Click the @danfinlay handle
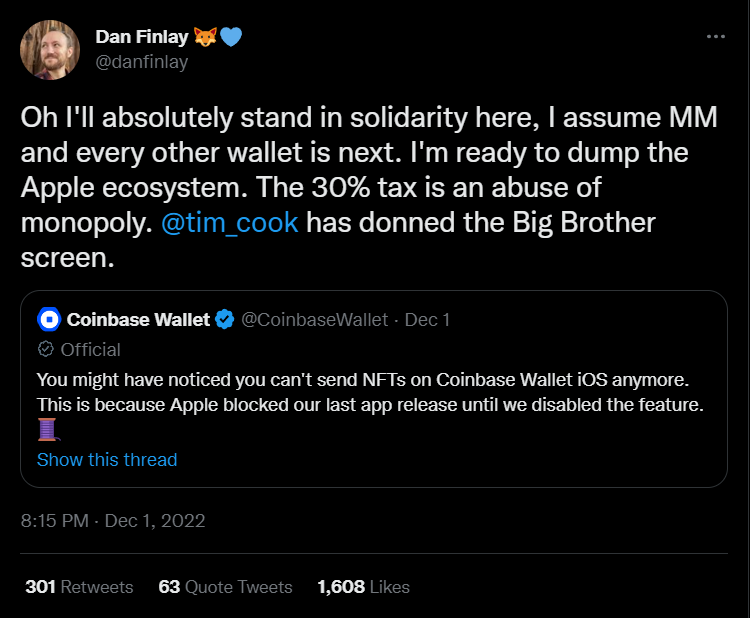750x618 pixels. click(141, 62)
